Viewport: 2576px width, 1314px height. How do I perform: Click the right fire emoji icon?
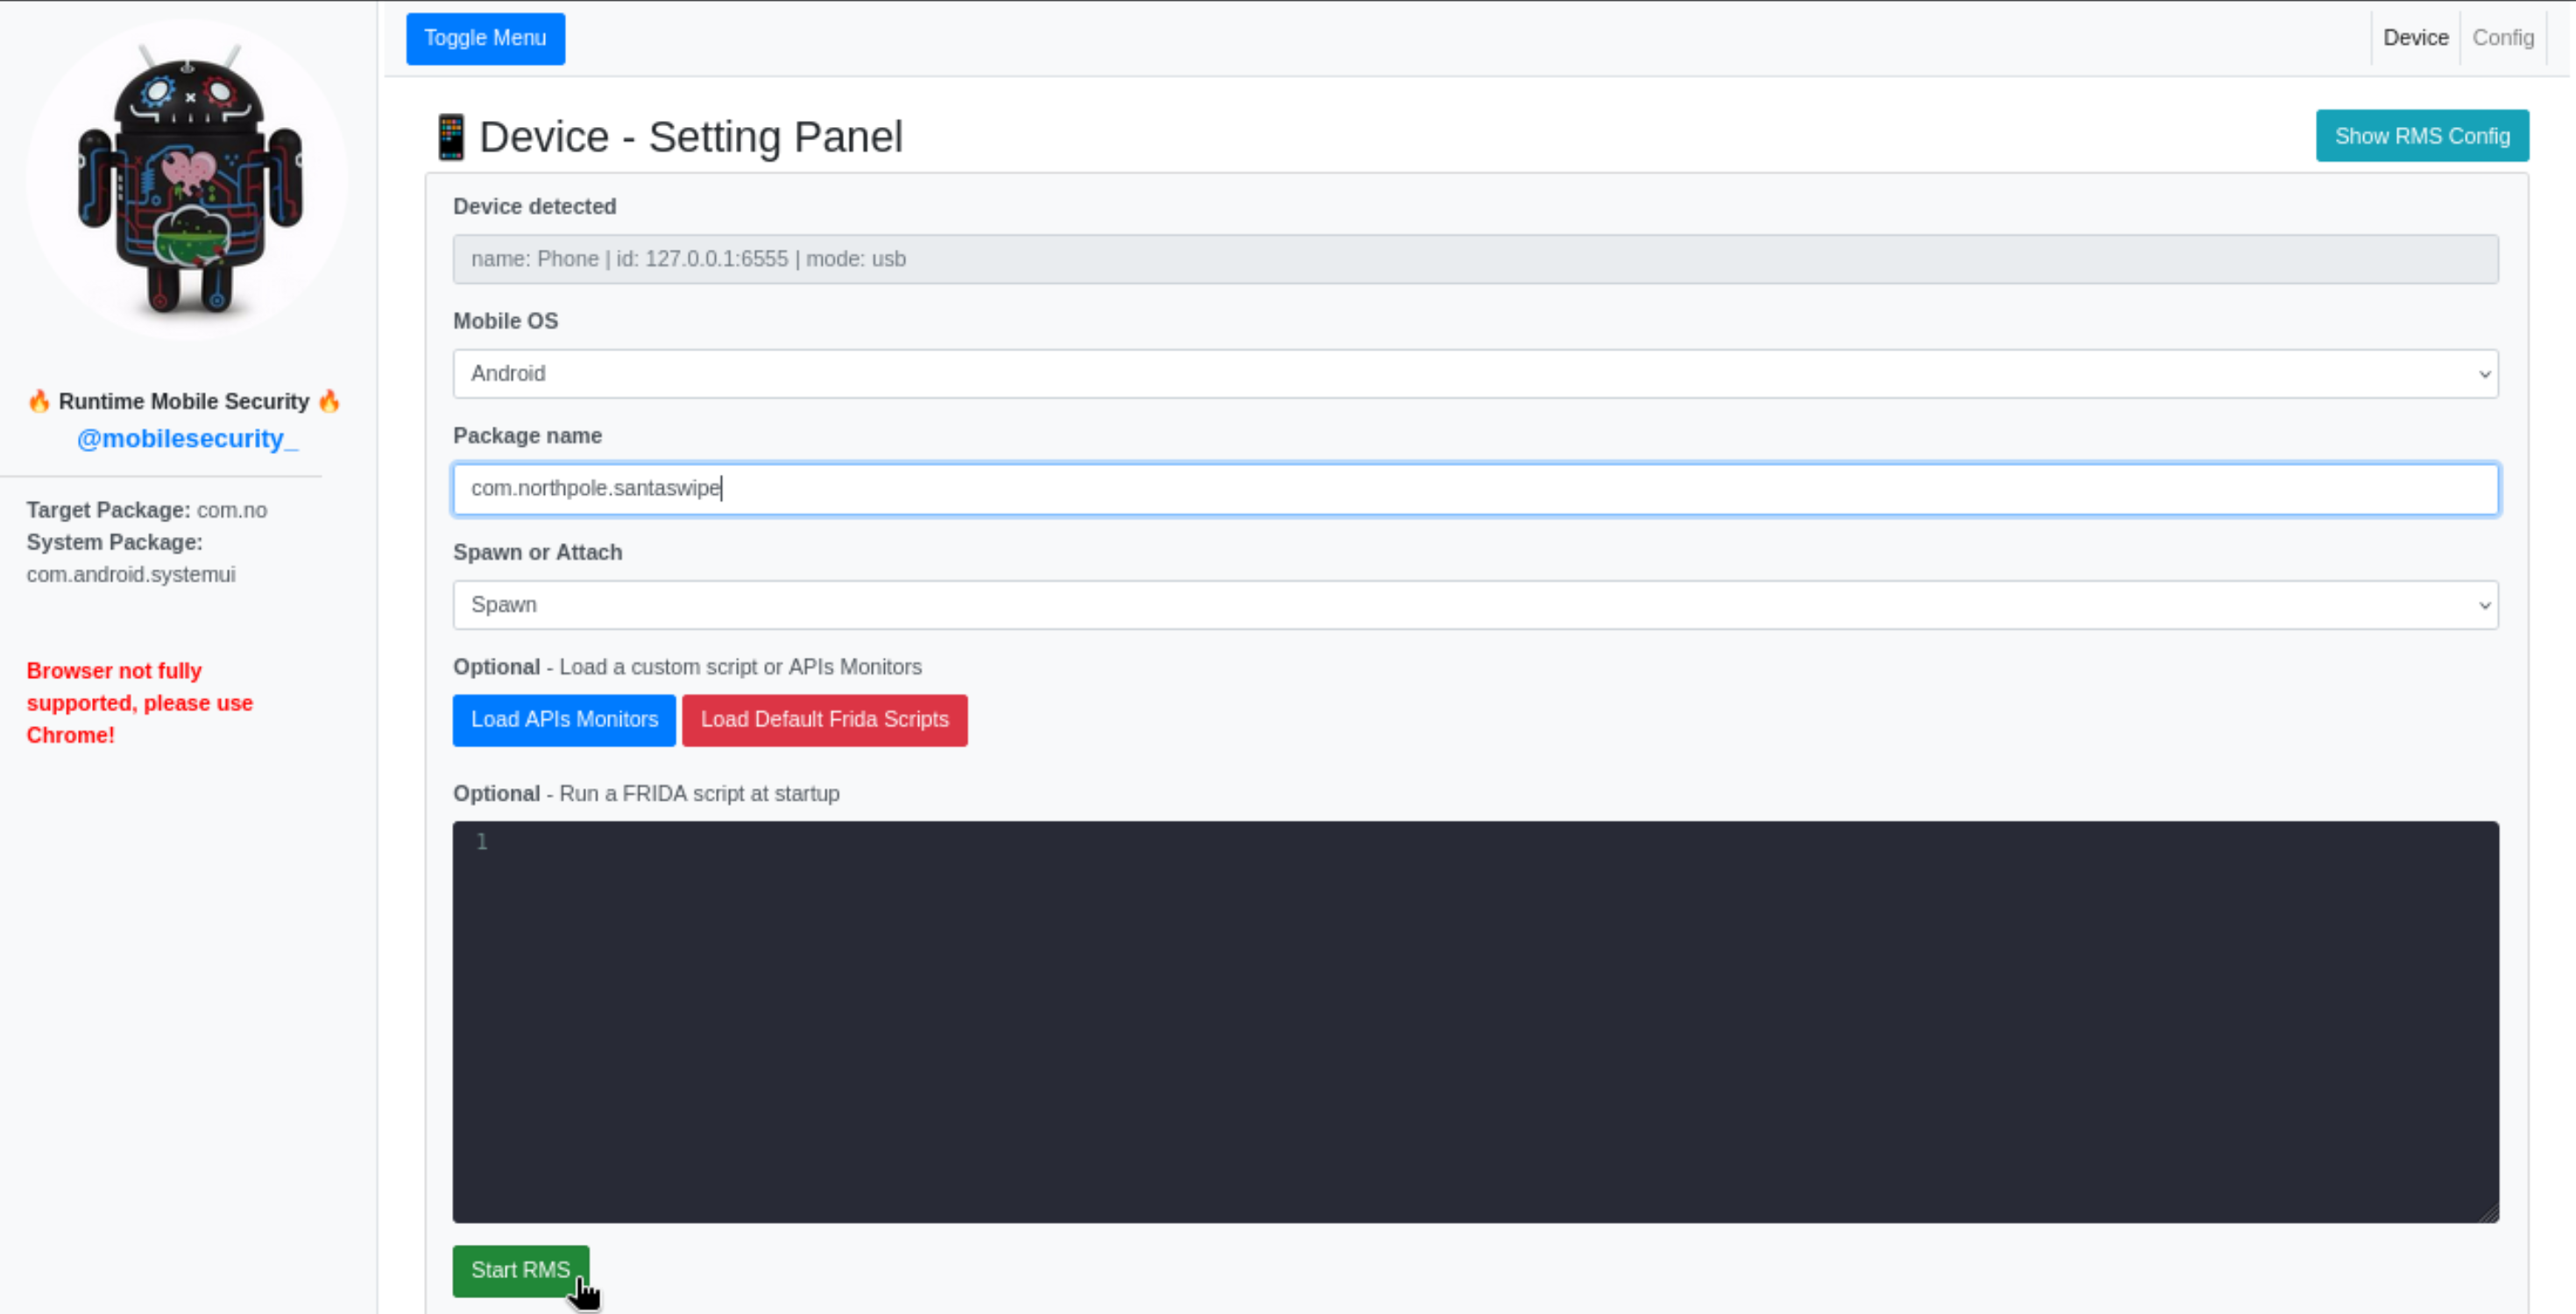pos(329,401)
